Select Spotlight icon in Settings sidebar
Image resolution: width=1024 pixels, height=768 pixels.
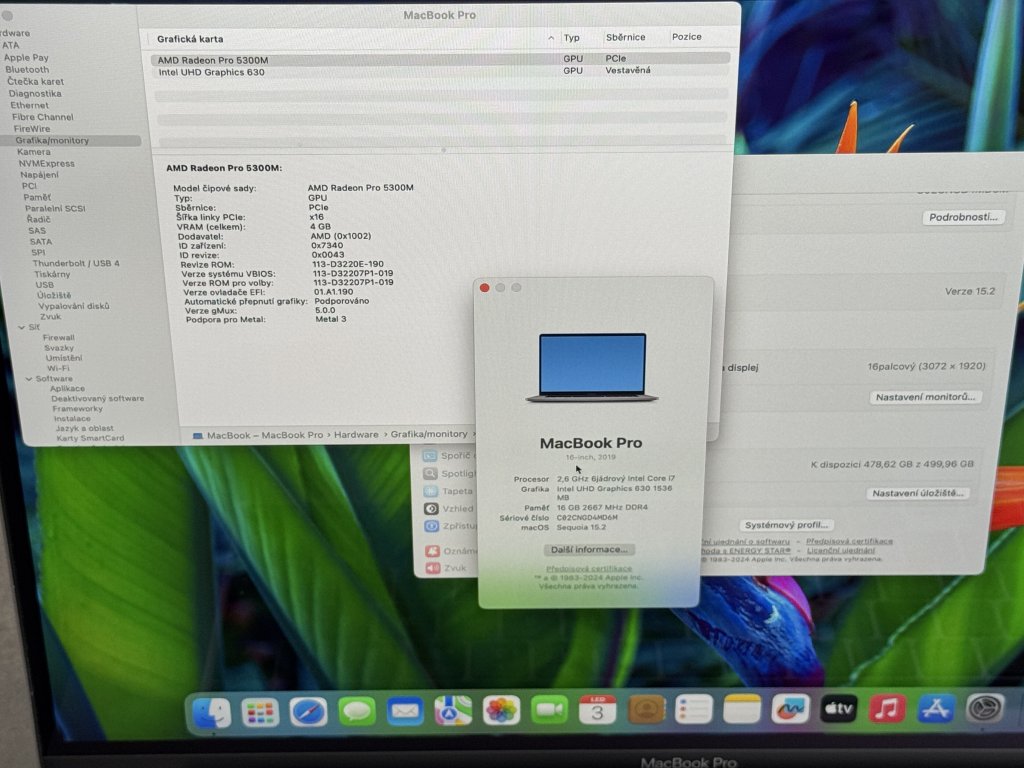[x=430, y=473]
